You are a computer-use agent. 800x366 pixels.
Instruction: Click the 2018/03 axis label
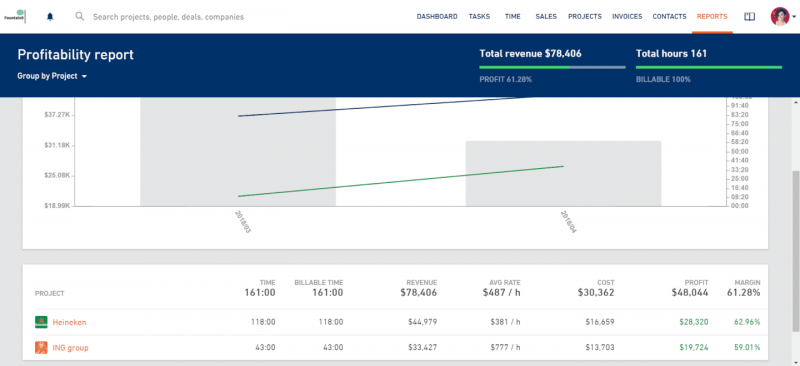click(x=243, y=222)
